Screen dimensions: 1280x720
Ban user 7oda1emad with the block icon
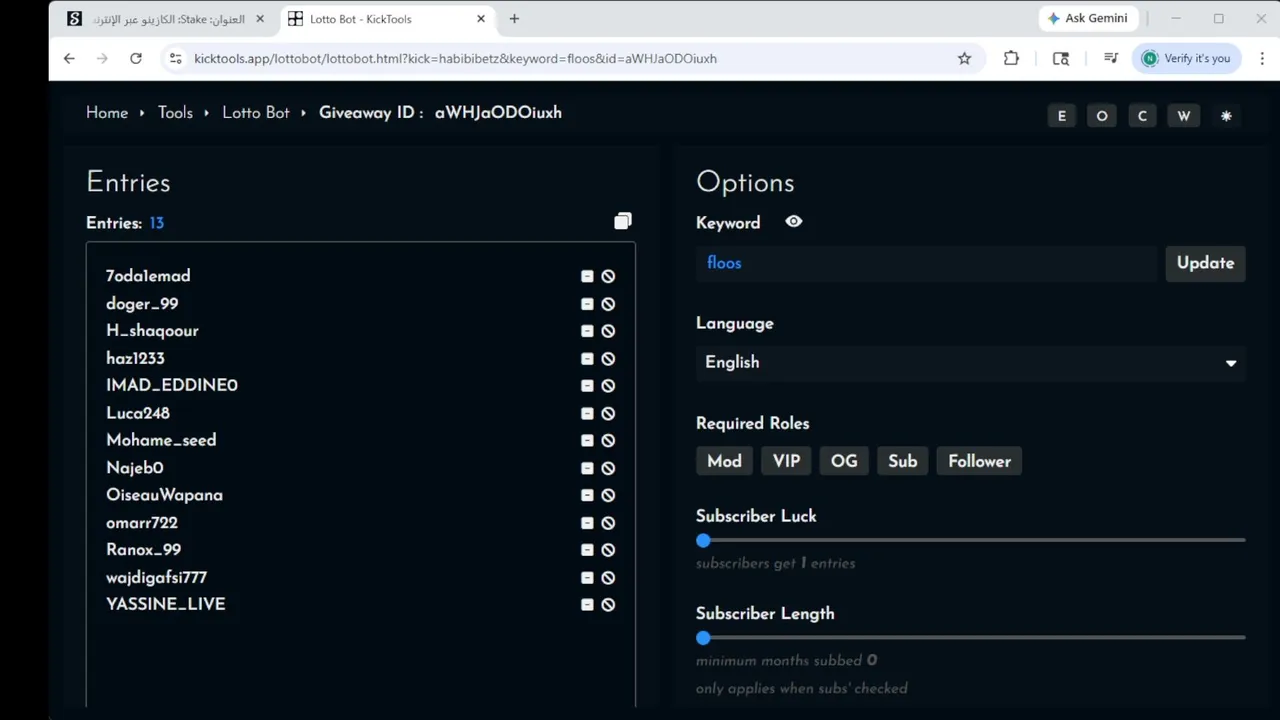[x=608, y=276]
